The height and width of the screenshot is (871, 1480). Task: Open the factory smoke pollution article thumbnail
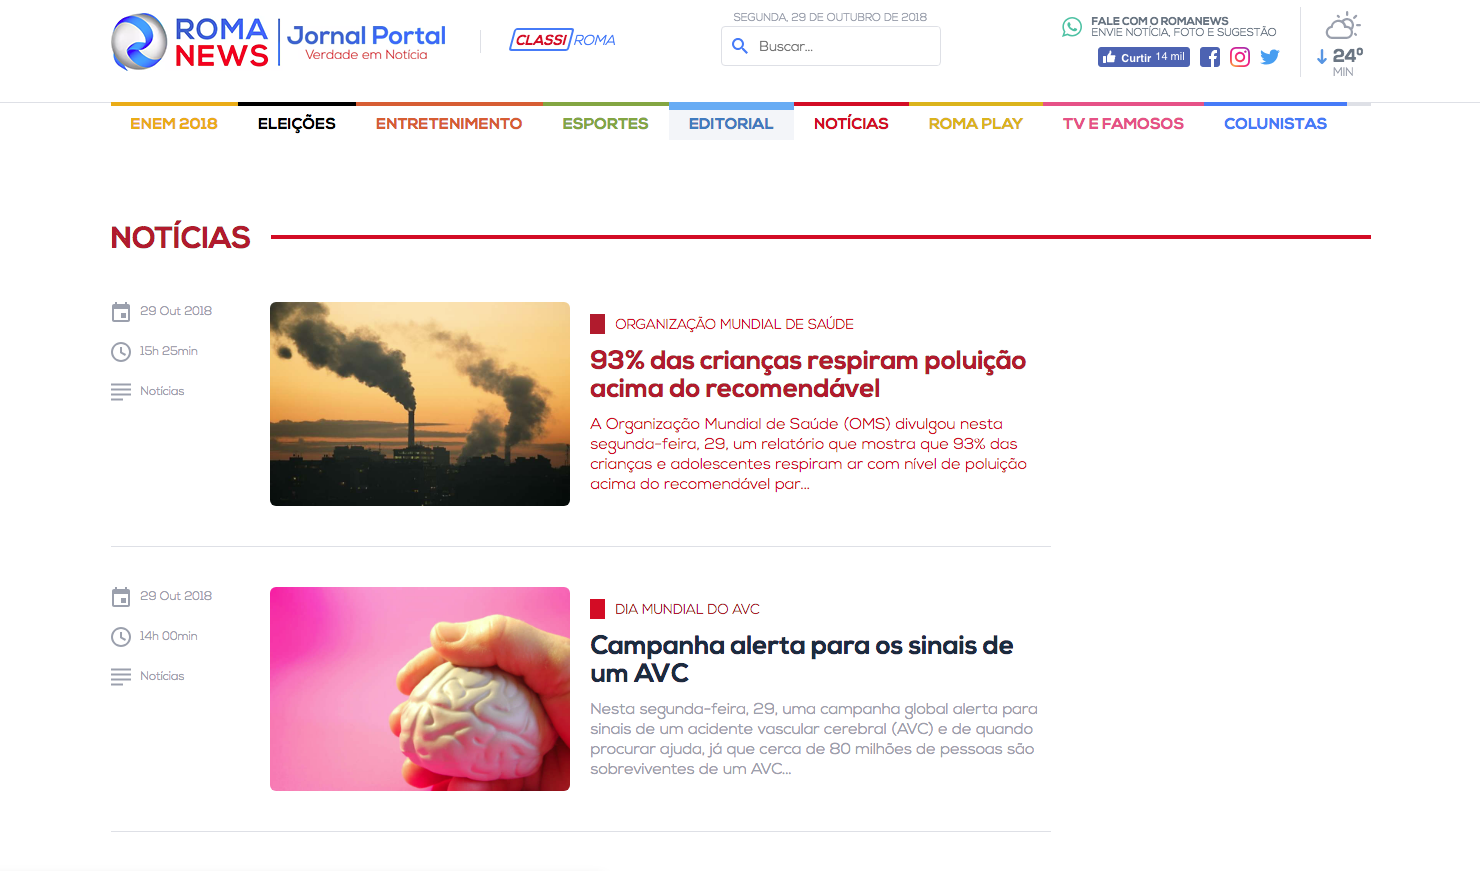[420, 404]
